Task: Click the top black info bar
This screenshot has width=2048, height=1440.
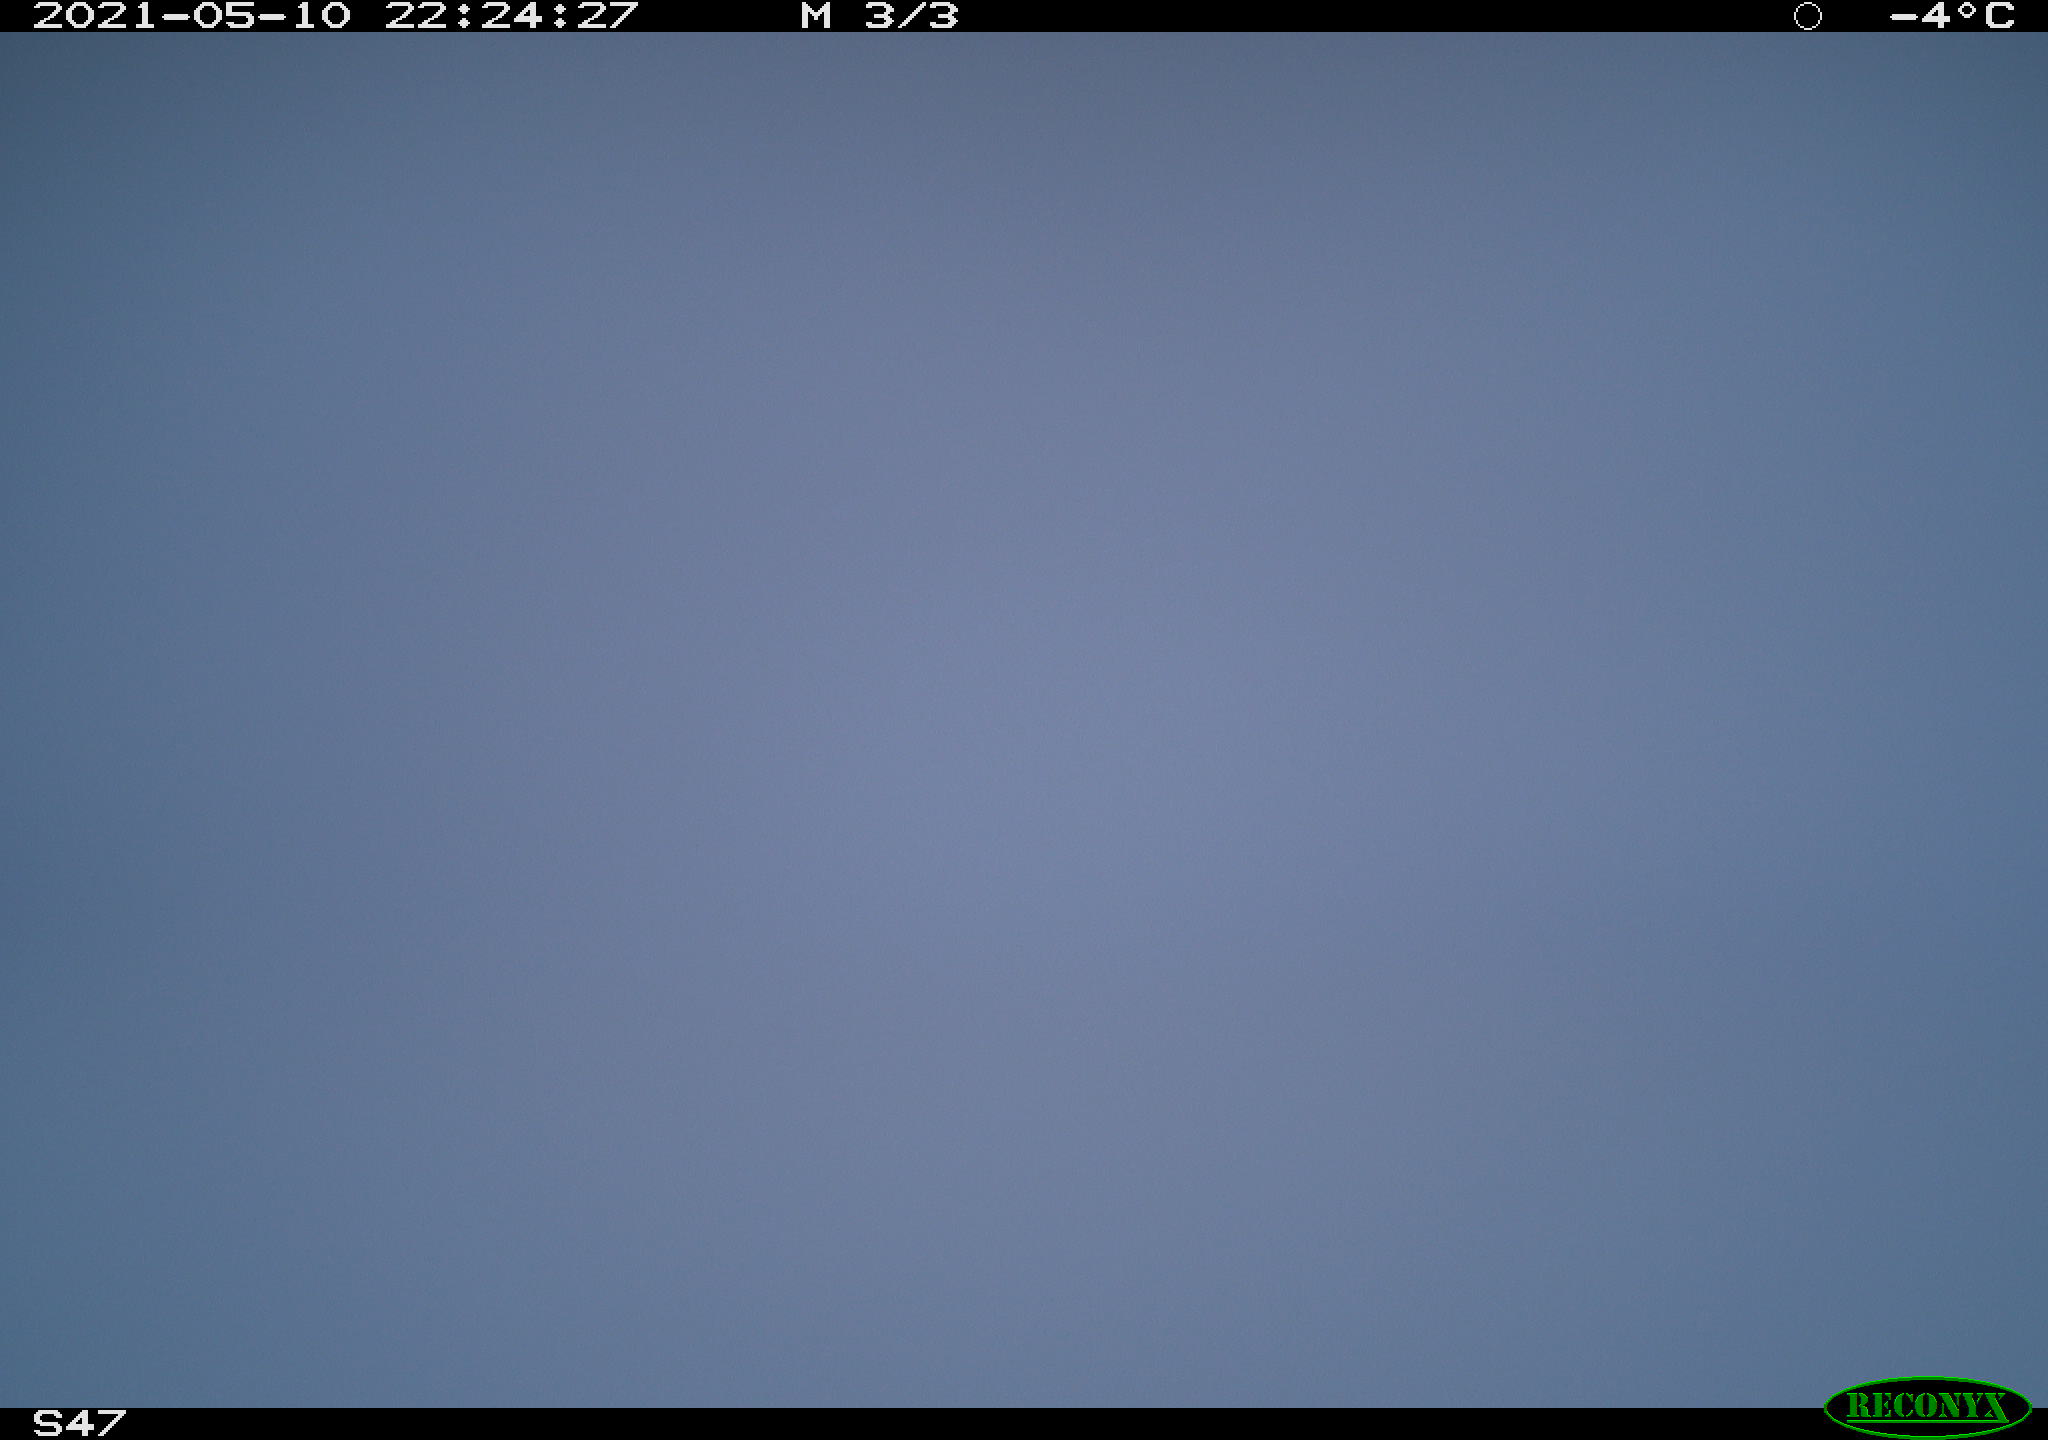Action: 1024,16
